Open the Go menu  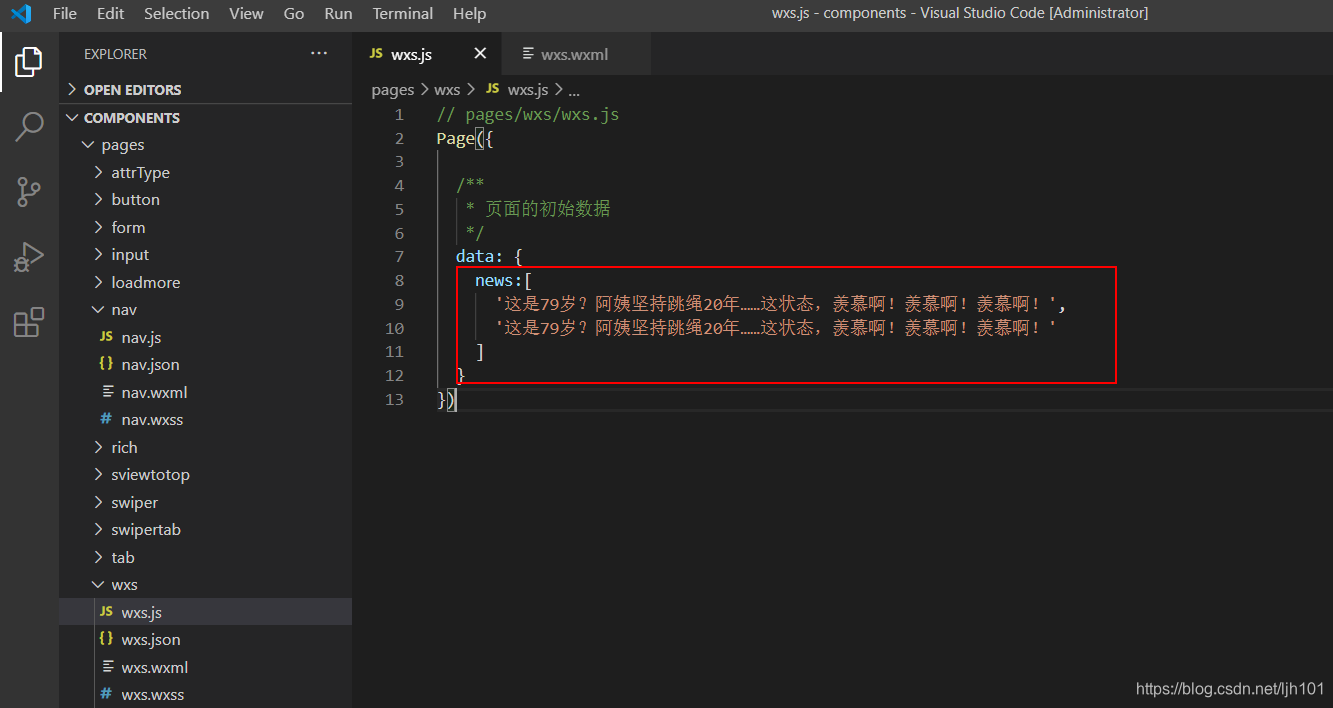(x=294, y=14)
